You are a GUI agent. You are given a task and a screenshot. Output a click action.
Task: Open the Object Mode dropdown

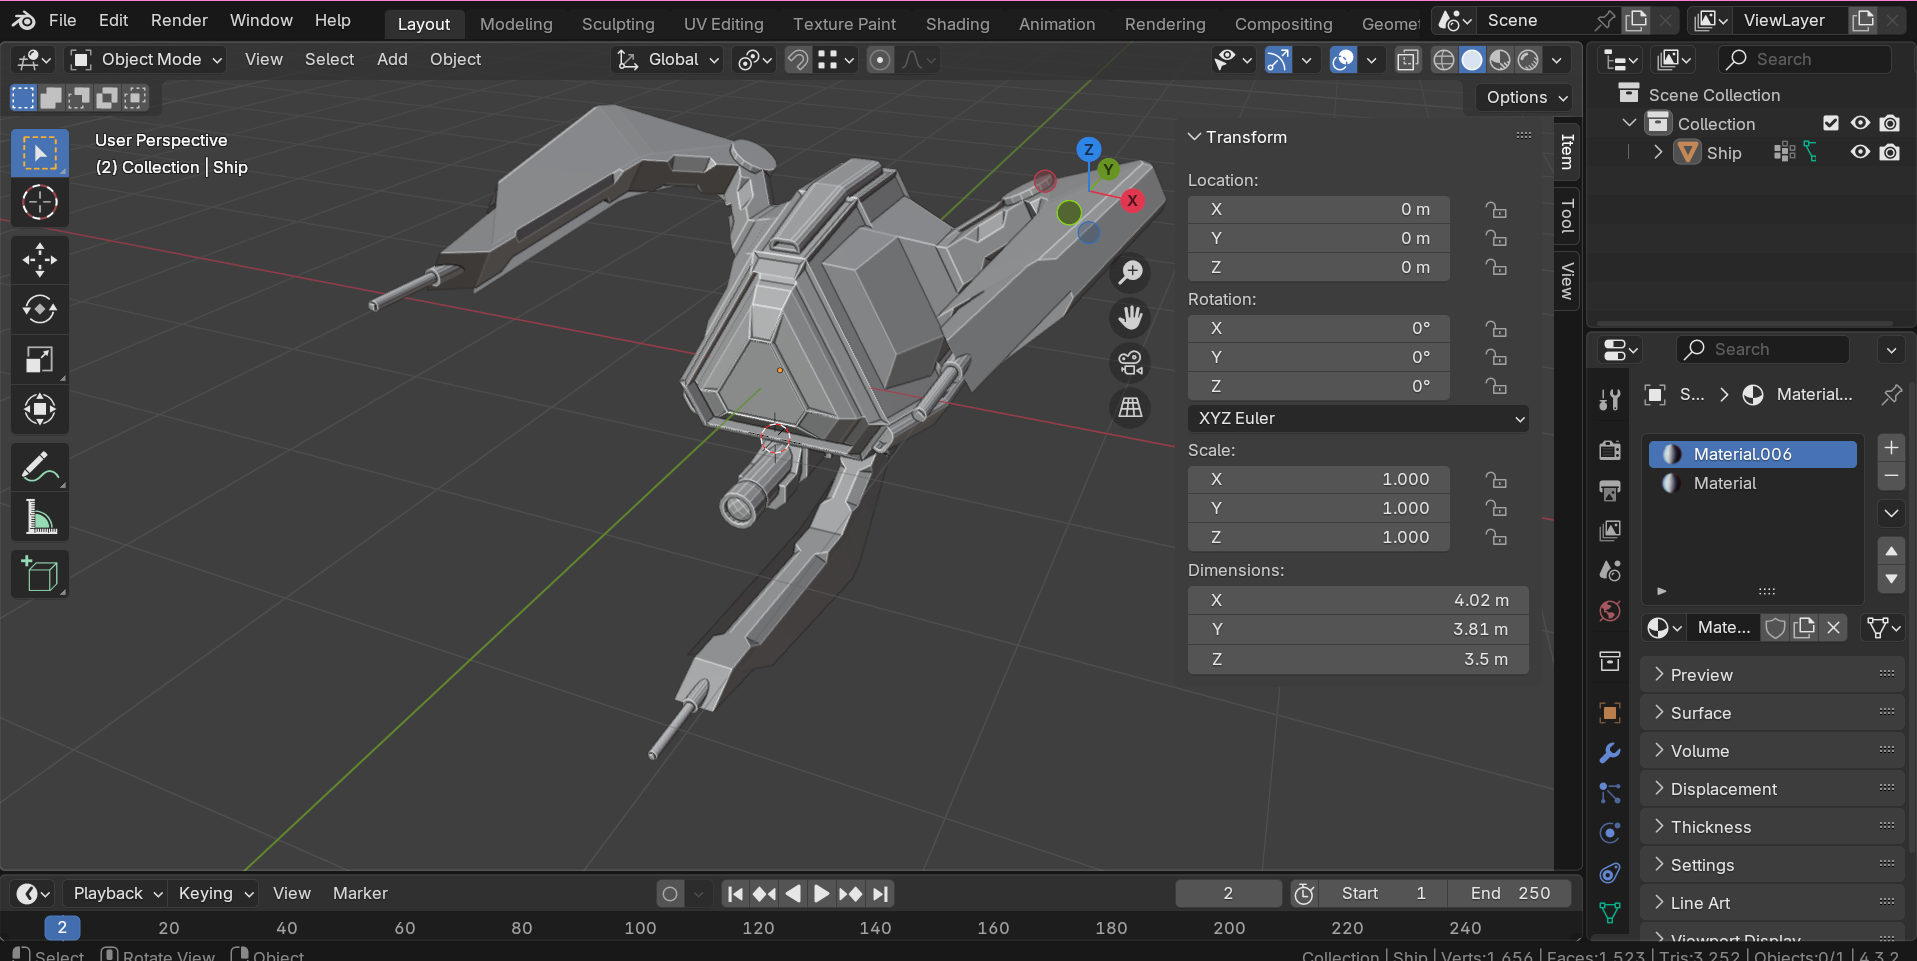pos(147,60)
